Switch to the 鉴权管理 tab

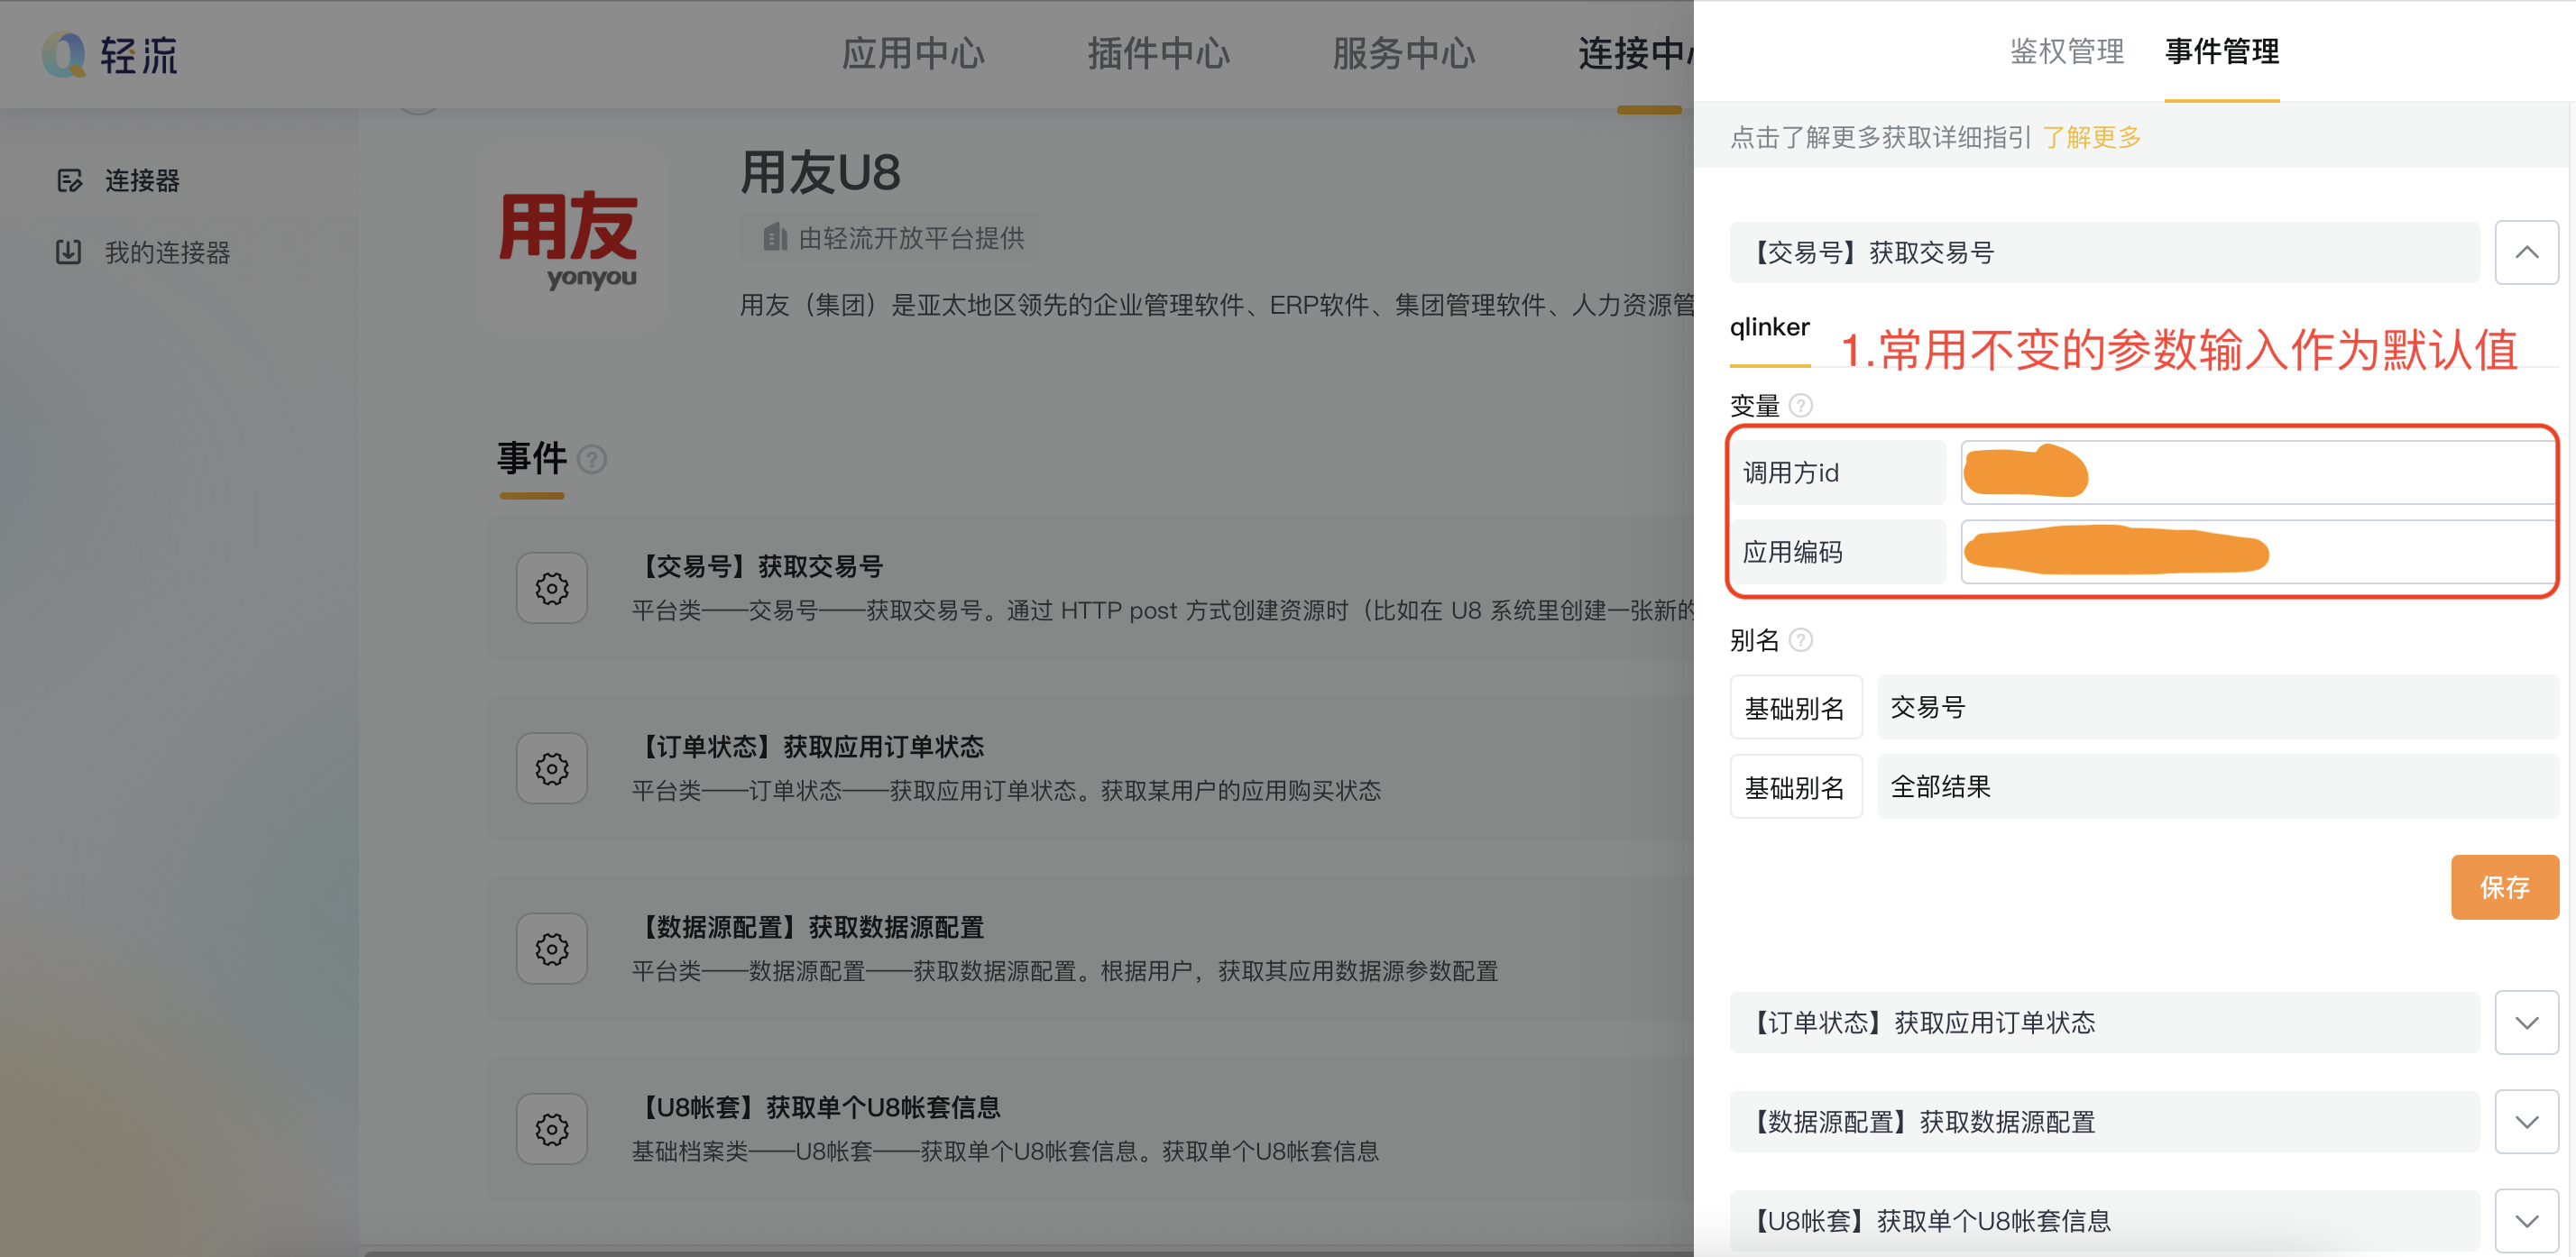tap(2067, 52)
